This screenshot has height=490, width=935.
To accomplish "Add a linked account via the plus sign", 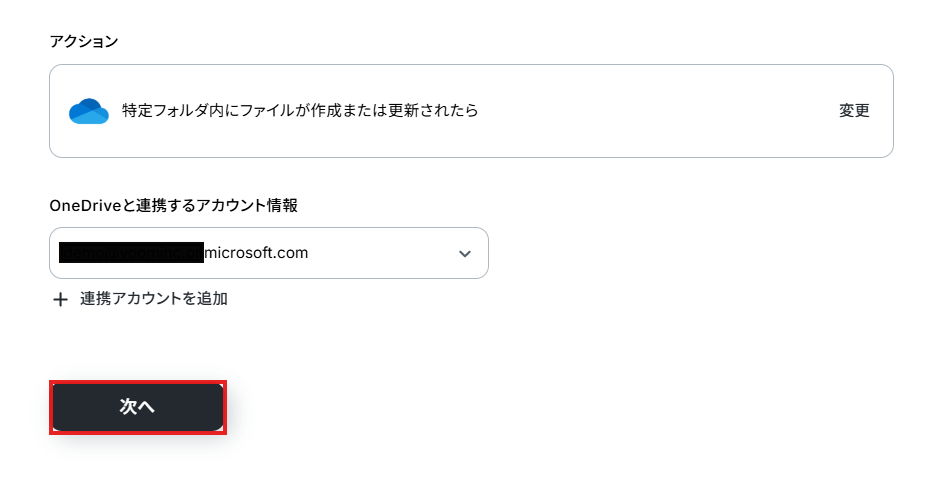I will coord(60,299).
